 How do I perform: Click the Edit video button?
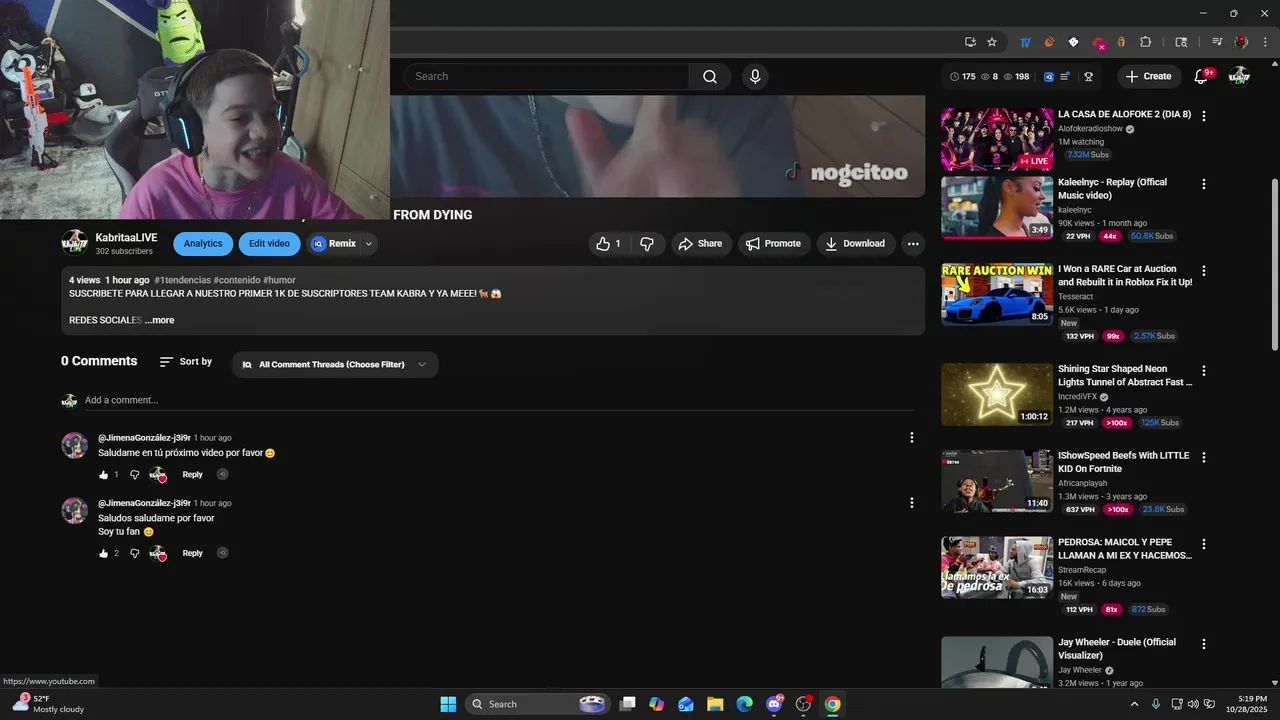point(269,244)
